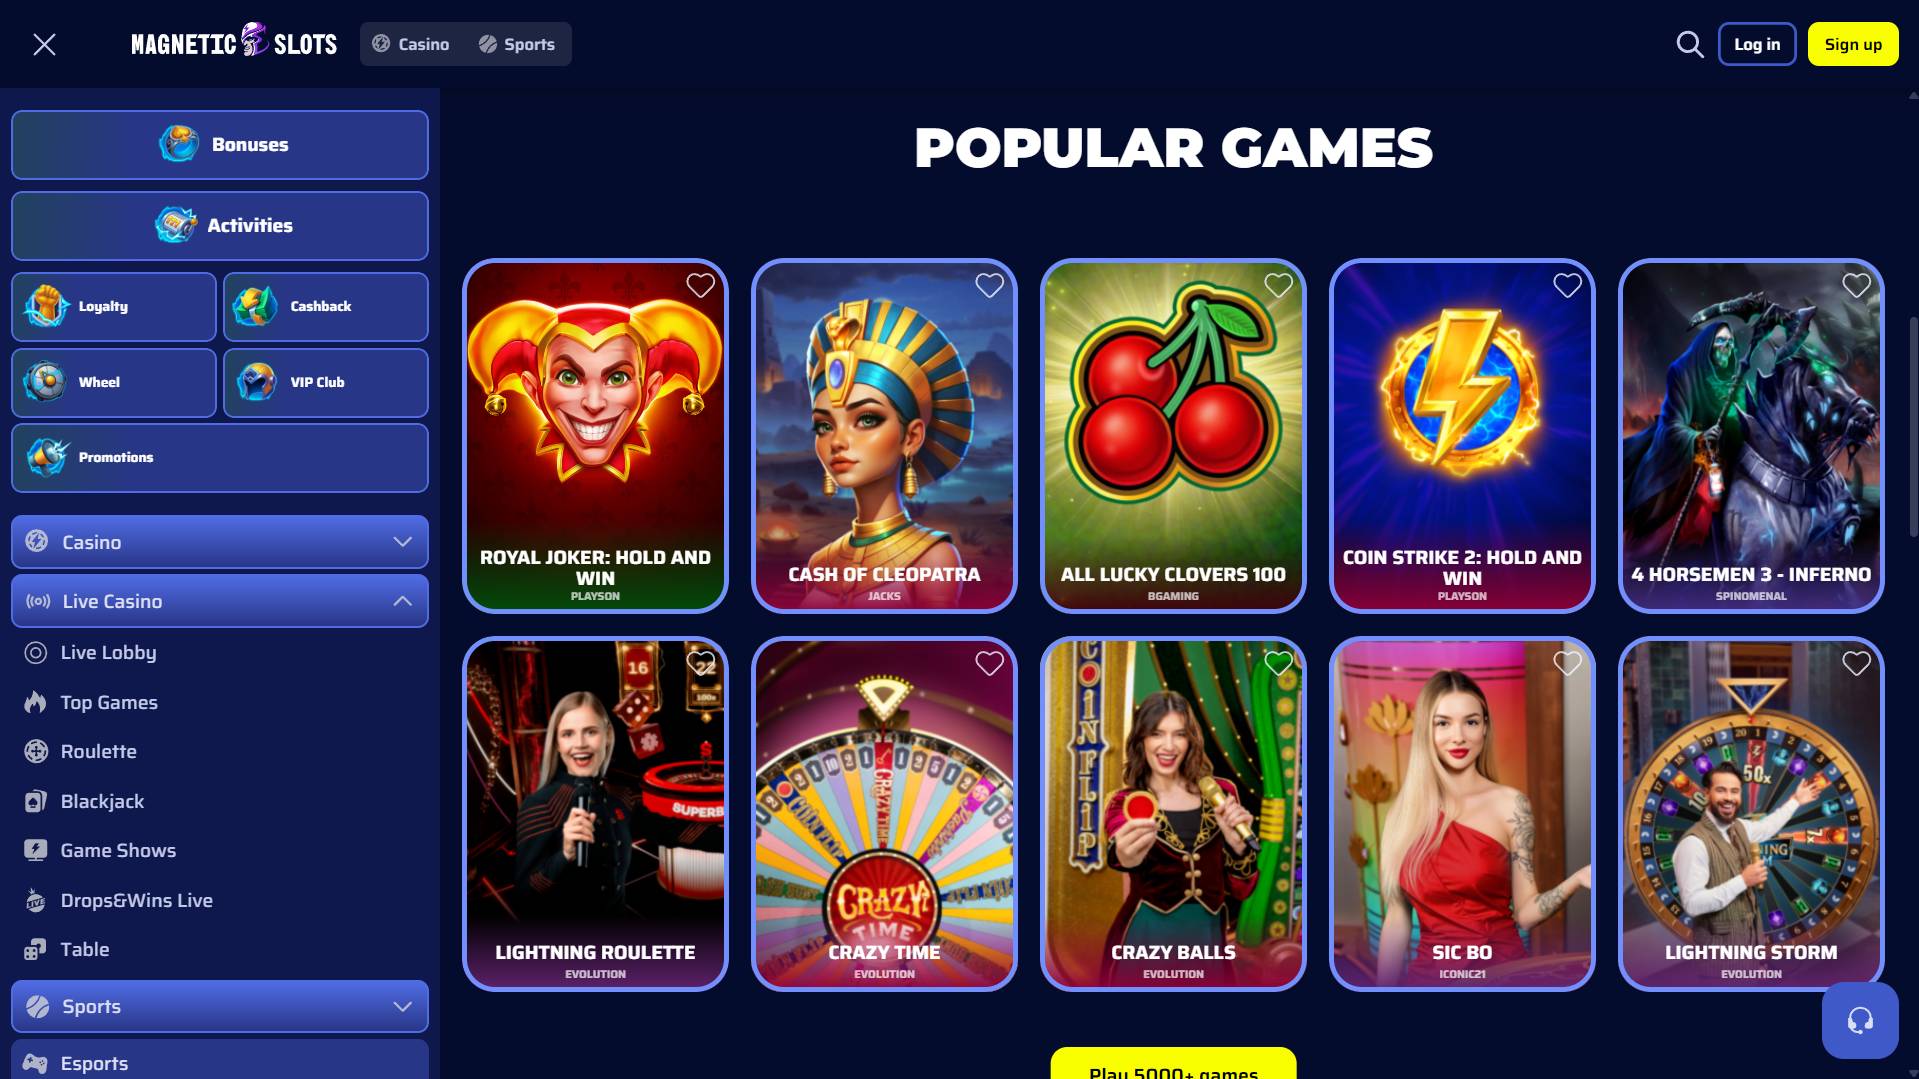Select the Wheel icon tile
This screenshot has width=1919, height=1079.
(x=114, y=383)
